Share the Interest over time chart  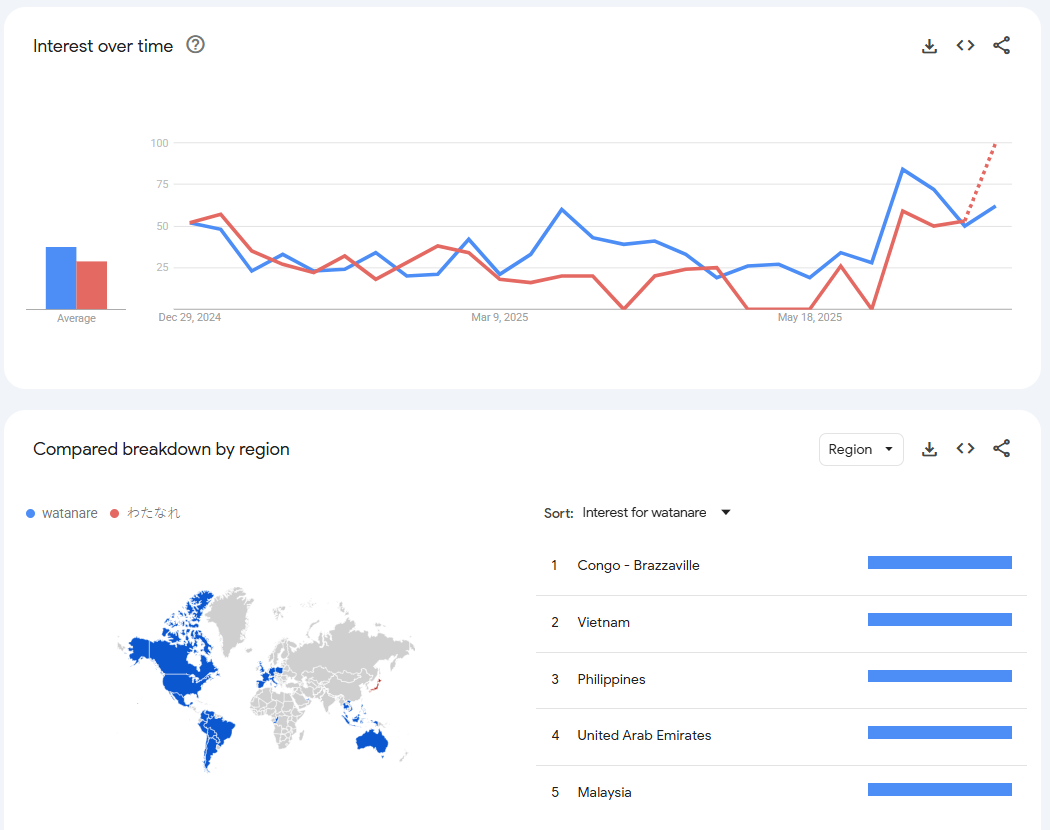point(1001,46)
